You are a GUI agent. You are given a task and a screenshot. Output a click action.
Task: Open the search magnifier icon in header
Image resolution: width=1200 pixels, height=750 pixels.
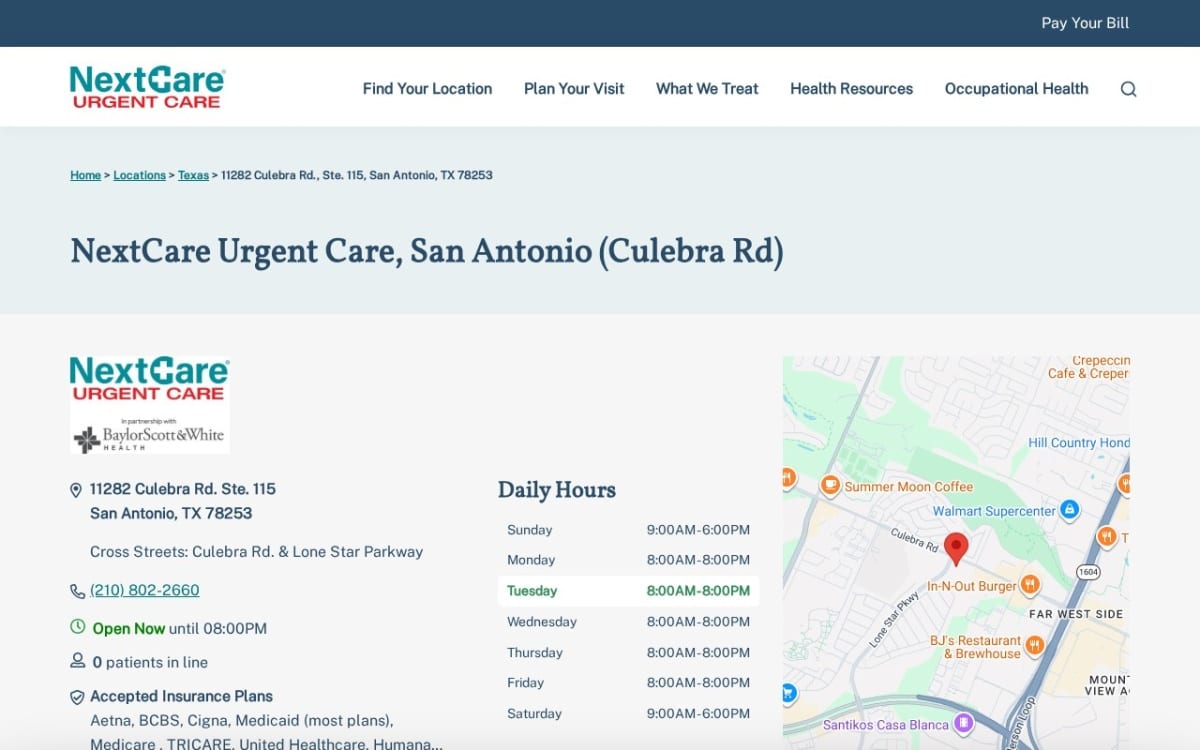(x=1128, y=89)
